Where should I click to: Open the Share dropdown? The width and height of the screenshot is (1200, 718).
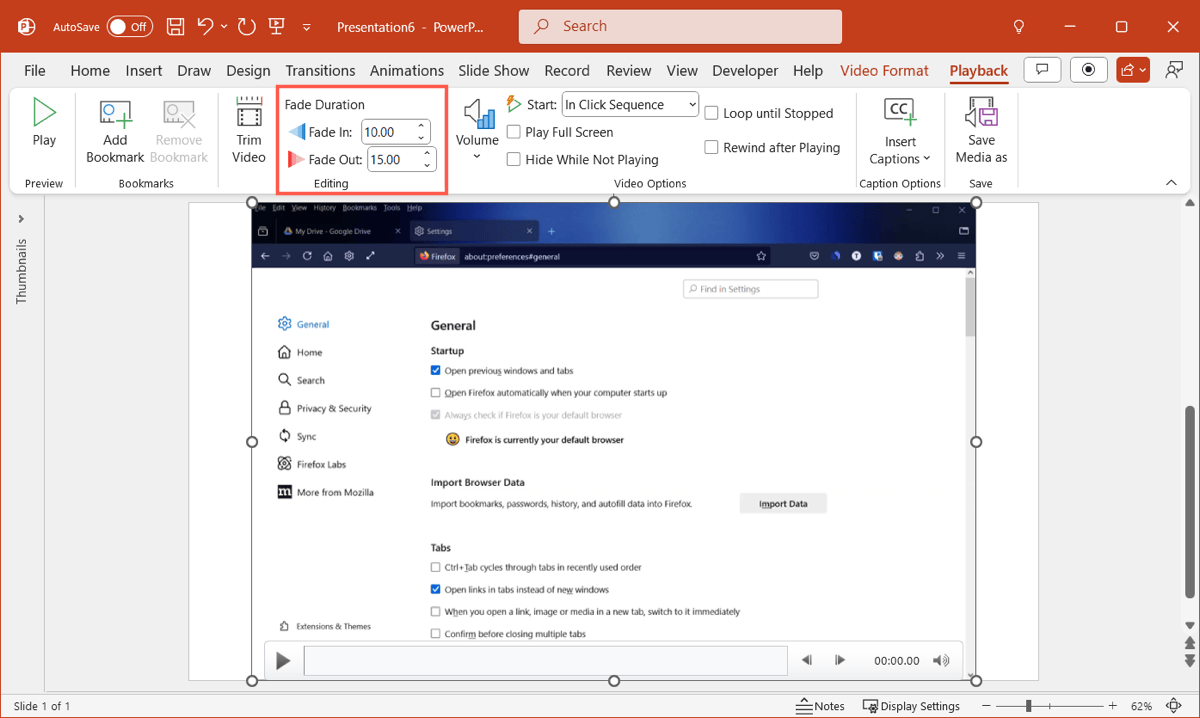pyautogui.click(x=1134, y=70)
